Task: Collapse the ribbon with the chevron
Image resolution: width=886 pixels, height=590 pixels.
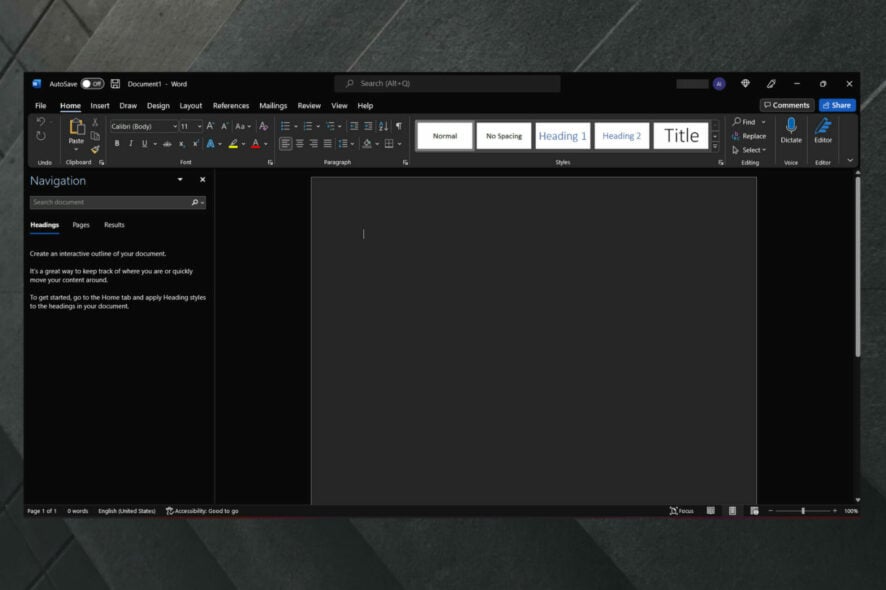Action: point(850,160)
